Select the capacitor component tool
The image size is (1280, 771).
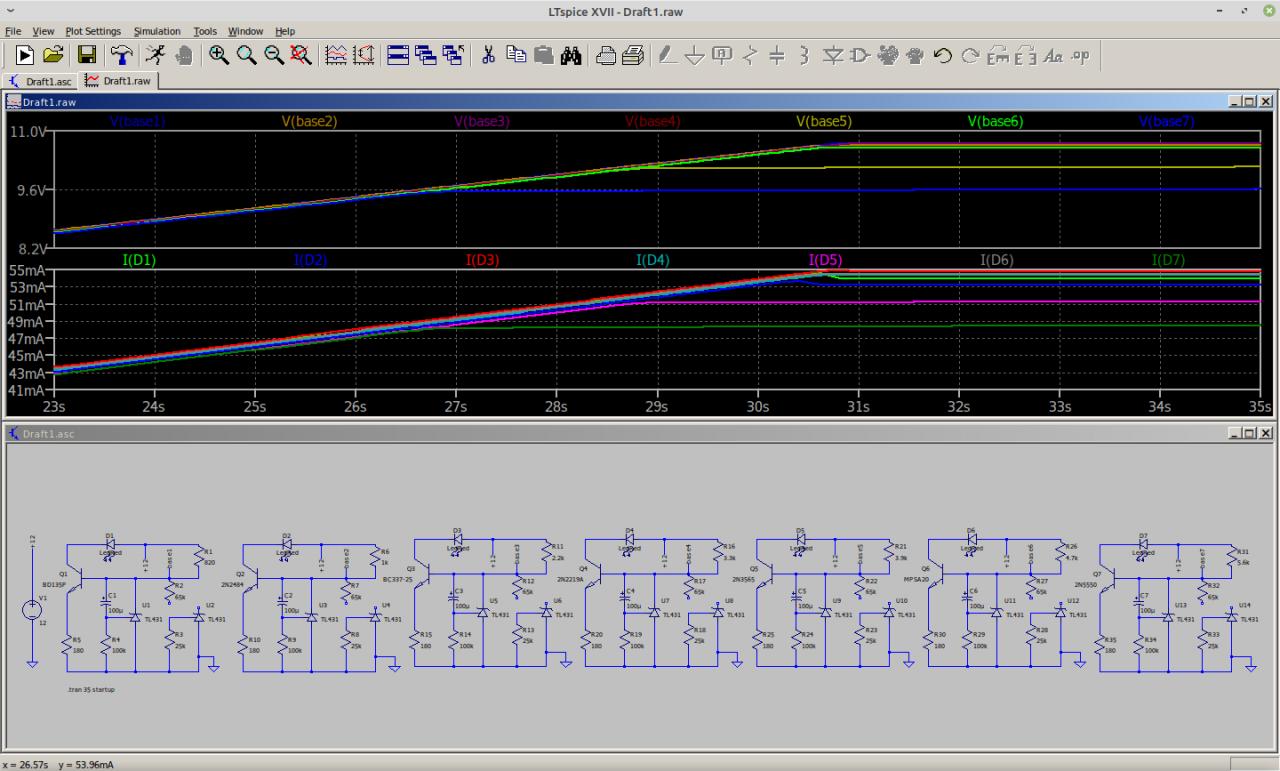pyautogui.click(x=777, y=55)
